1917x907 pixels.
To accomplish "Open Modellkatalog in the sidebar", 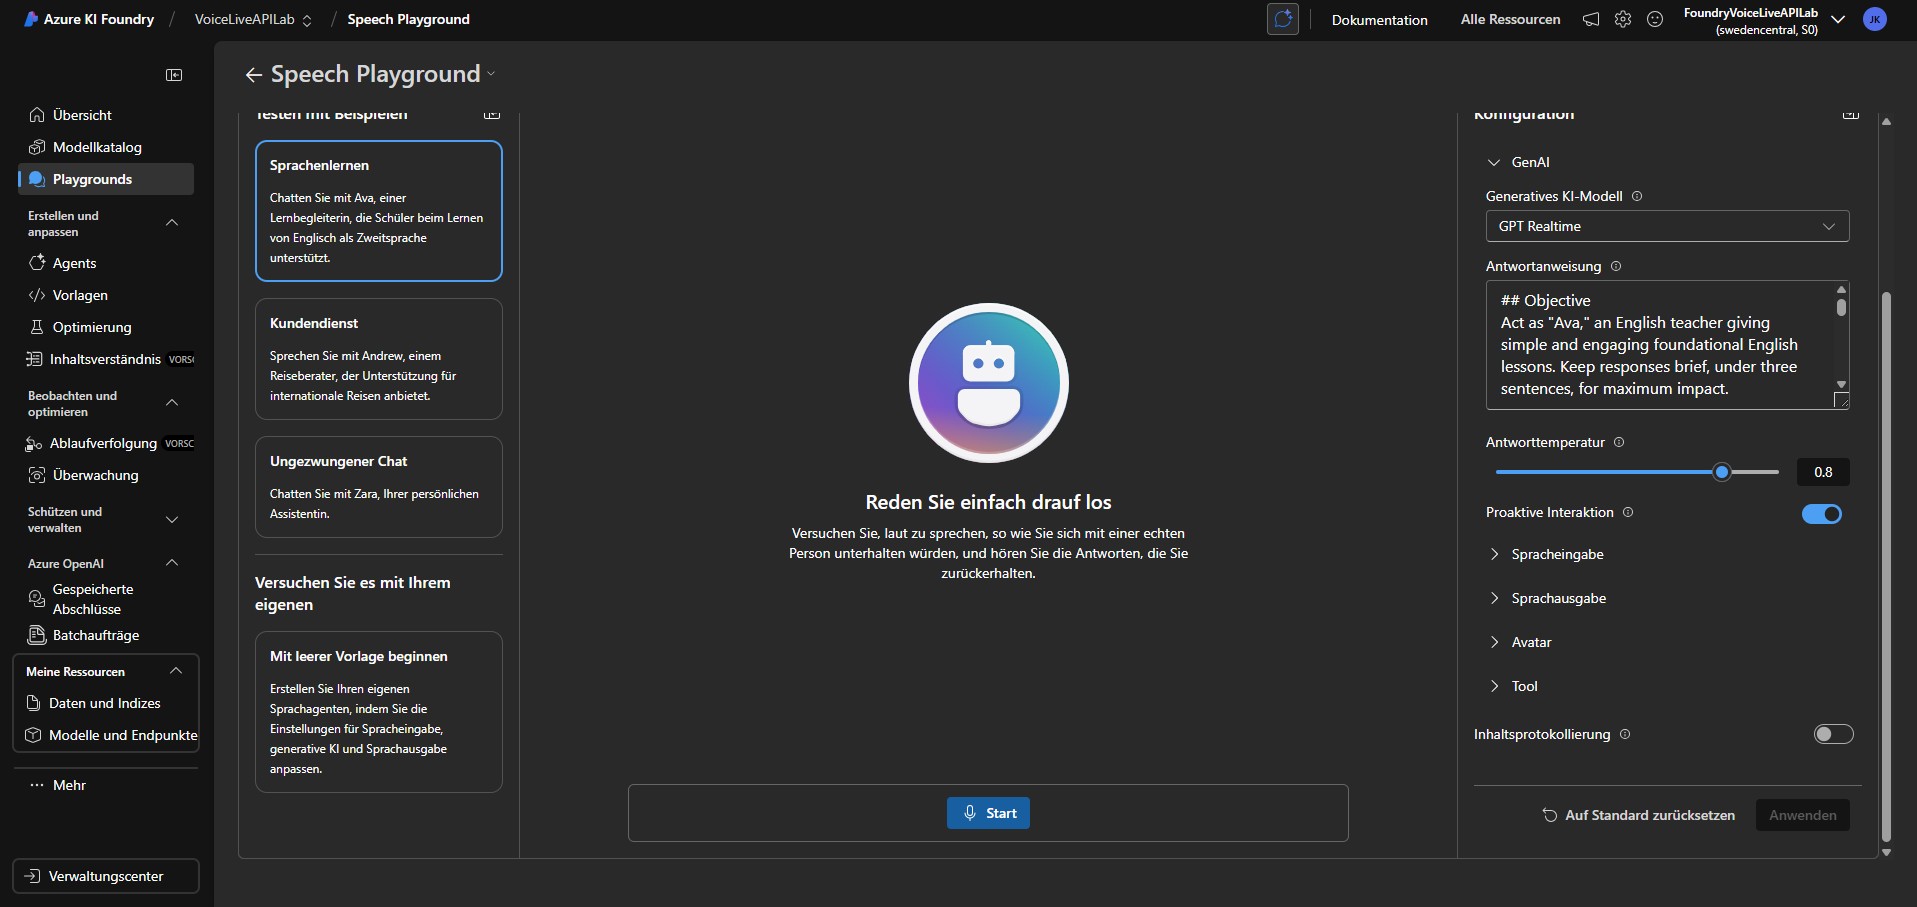I will pos(97,147).
